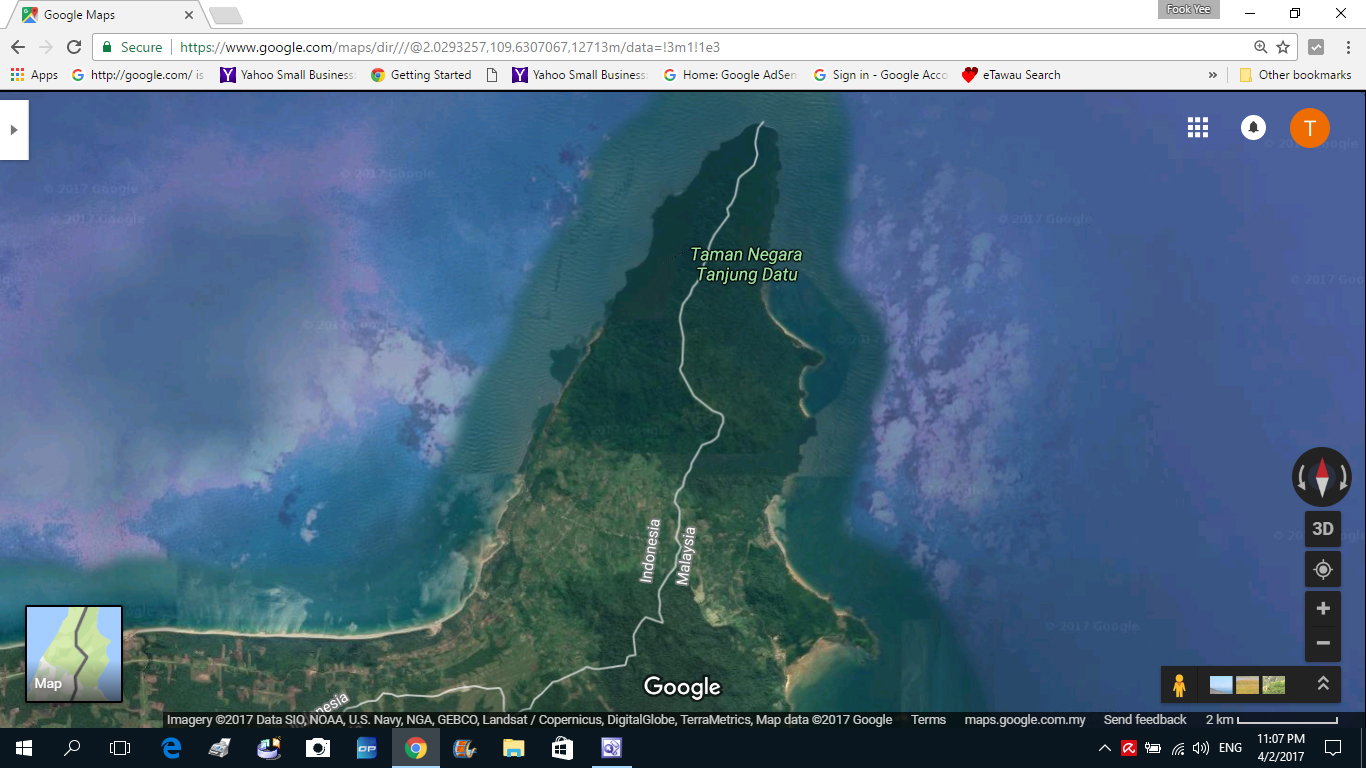This screenshot has height=768, width=1366.
Task: Open the notifications bell
Action: [1253, 127]
